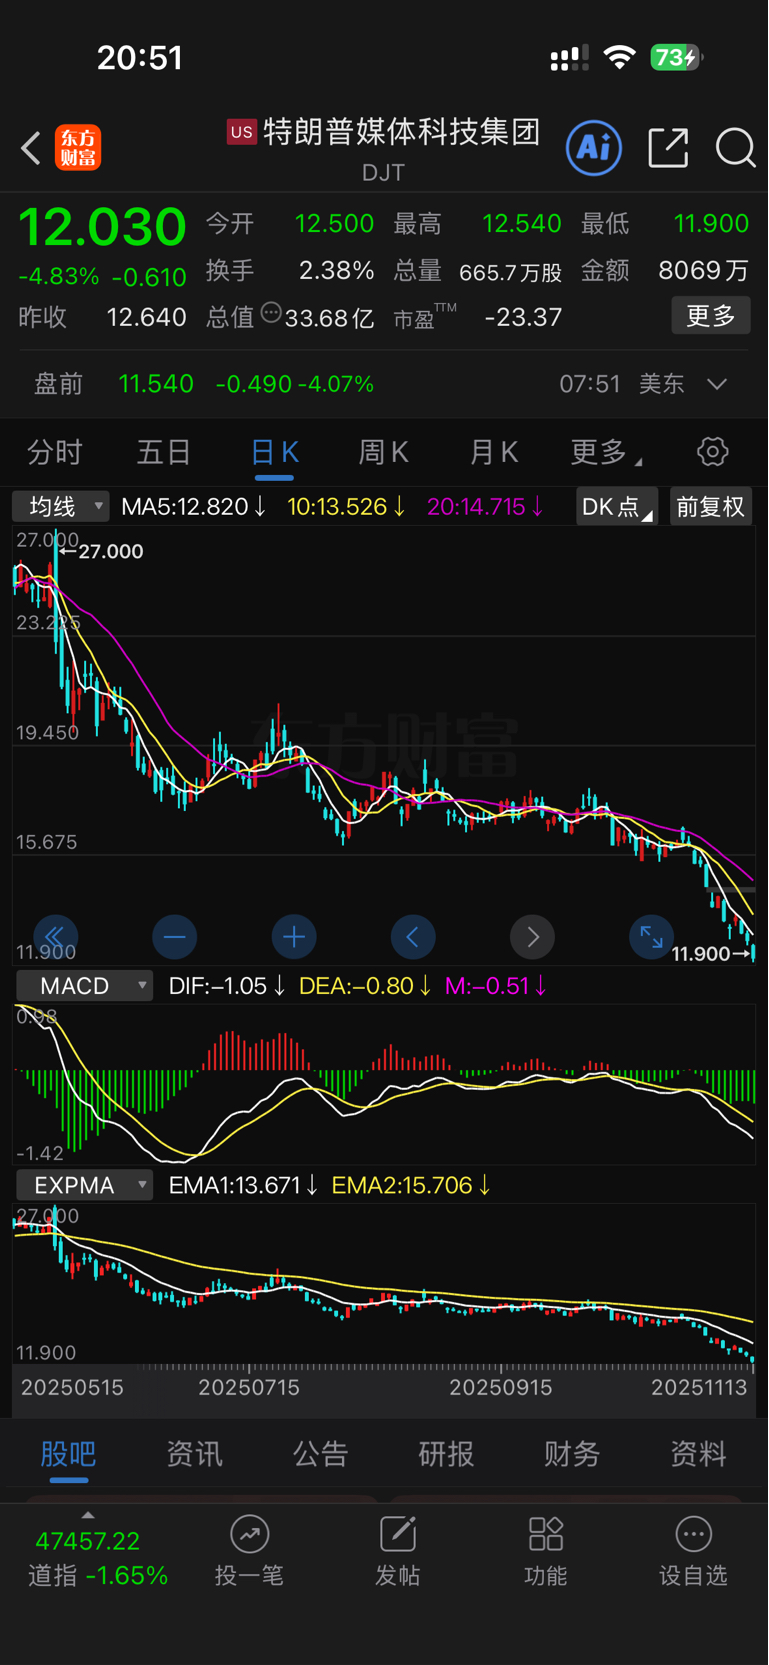Tap the 20250915 date marker

point(501,1388)
